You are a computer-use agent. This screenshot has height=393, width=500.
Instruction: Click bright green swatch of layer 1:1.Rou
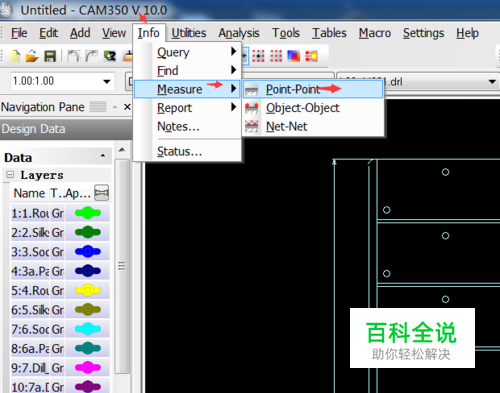[x=88, y=213]
